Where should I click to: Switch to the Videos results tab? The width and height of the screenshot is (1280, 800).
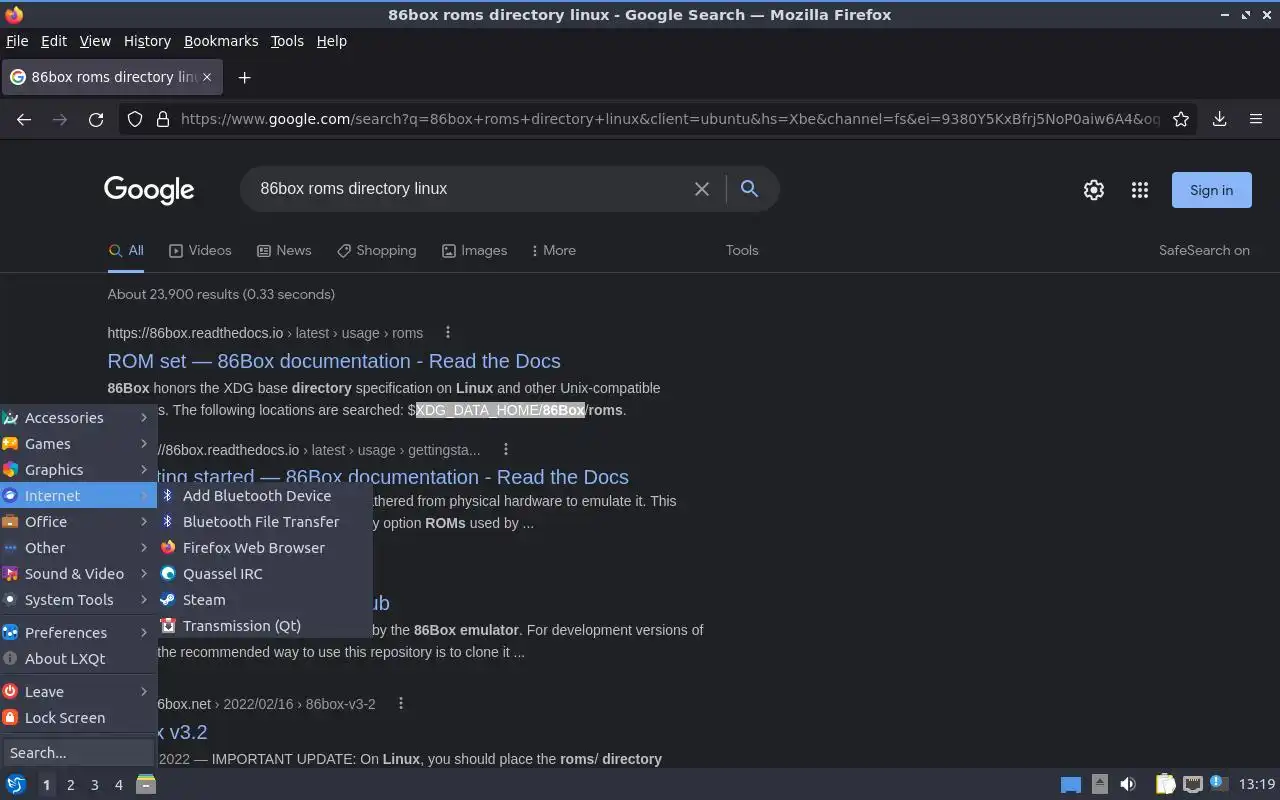coord(200,251)
